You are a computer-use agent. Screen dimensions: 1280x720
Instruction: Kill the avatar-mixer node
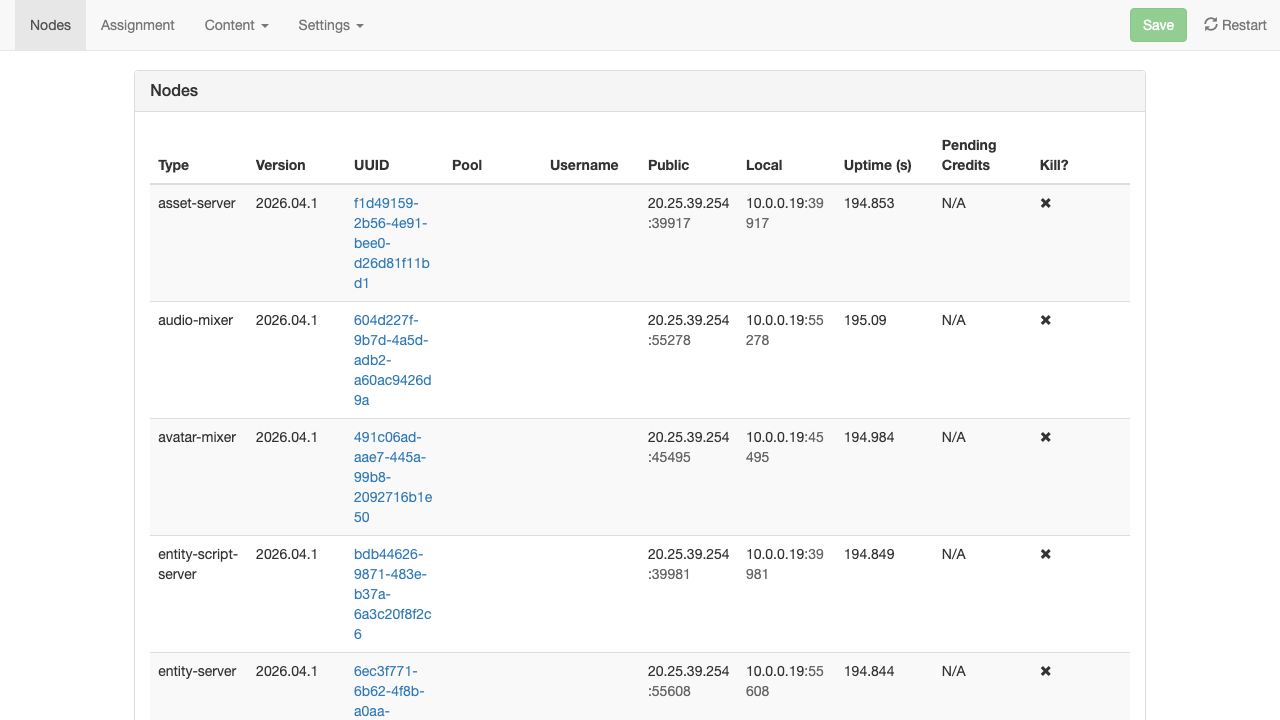point(1045,437)
